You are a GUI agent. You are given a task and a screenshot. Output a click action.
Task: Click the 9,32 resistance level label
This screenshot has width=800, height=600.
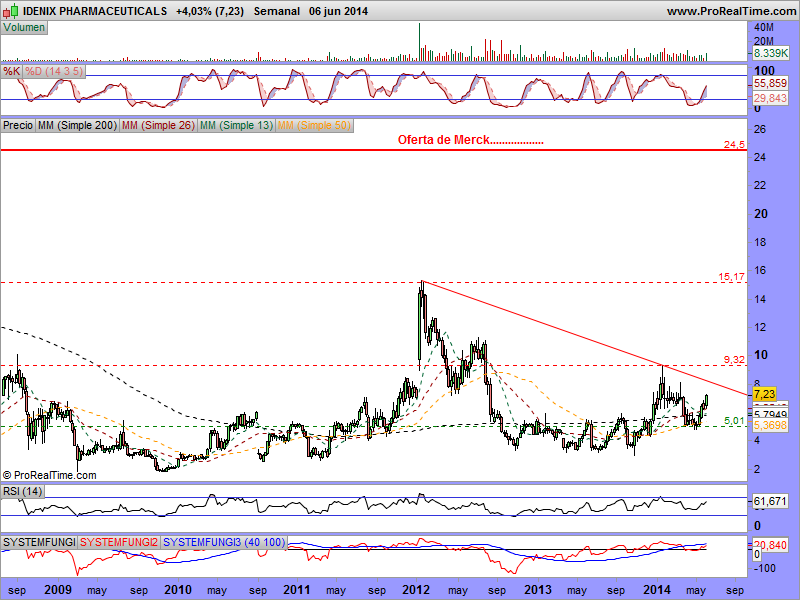pyautogui.click(x=734, y=360)
